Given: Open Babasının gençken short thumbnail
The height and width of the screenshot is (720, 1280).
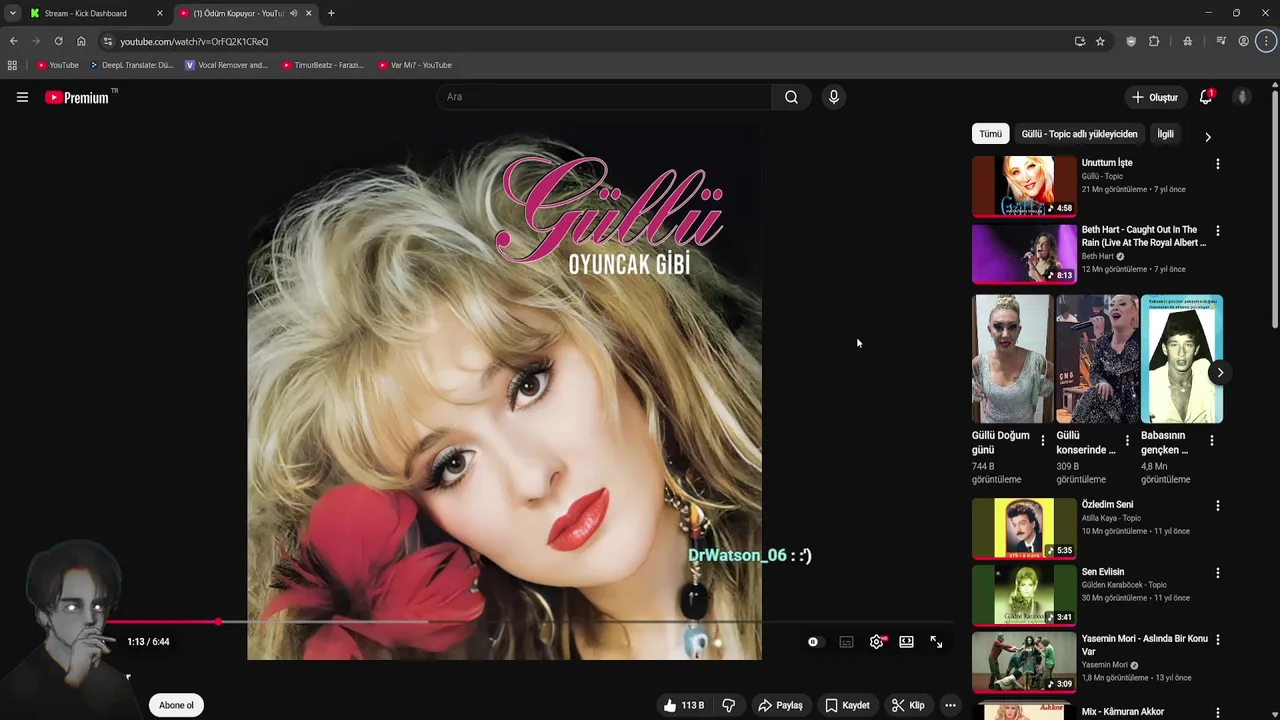Looking at the screenshot, I should pyautogui.click(x=1182, y=359).
